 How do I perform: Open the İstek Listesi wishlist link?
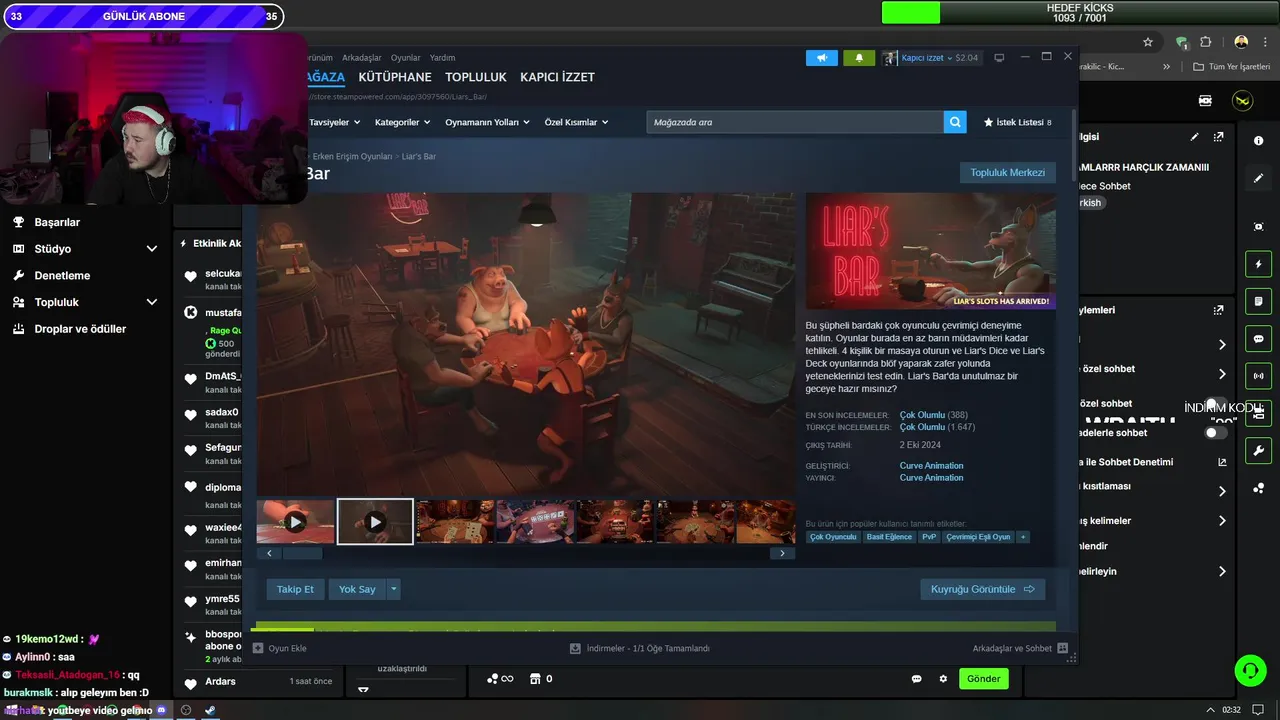[1018, 122]
